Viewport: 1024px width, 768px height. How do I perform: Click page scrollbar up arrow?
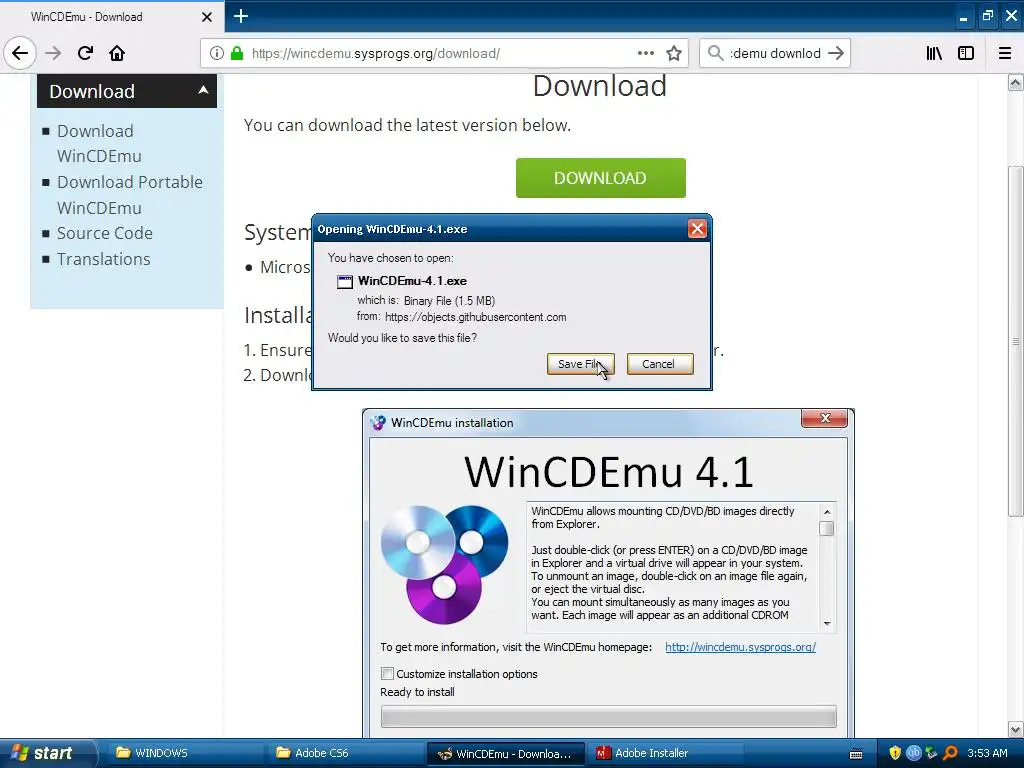pos(1015,82)
